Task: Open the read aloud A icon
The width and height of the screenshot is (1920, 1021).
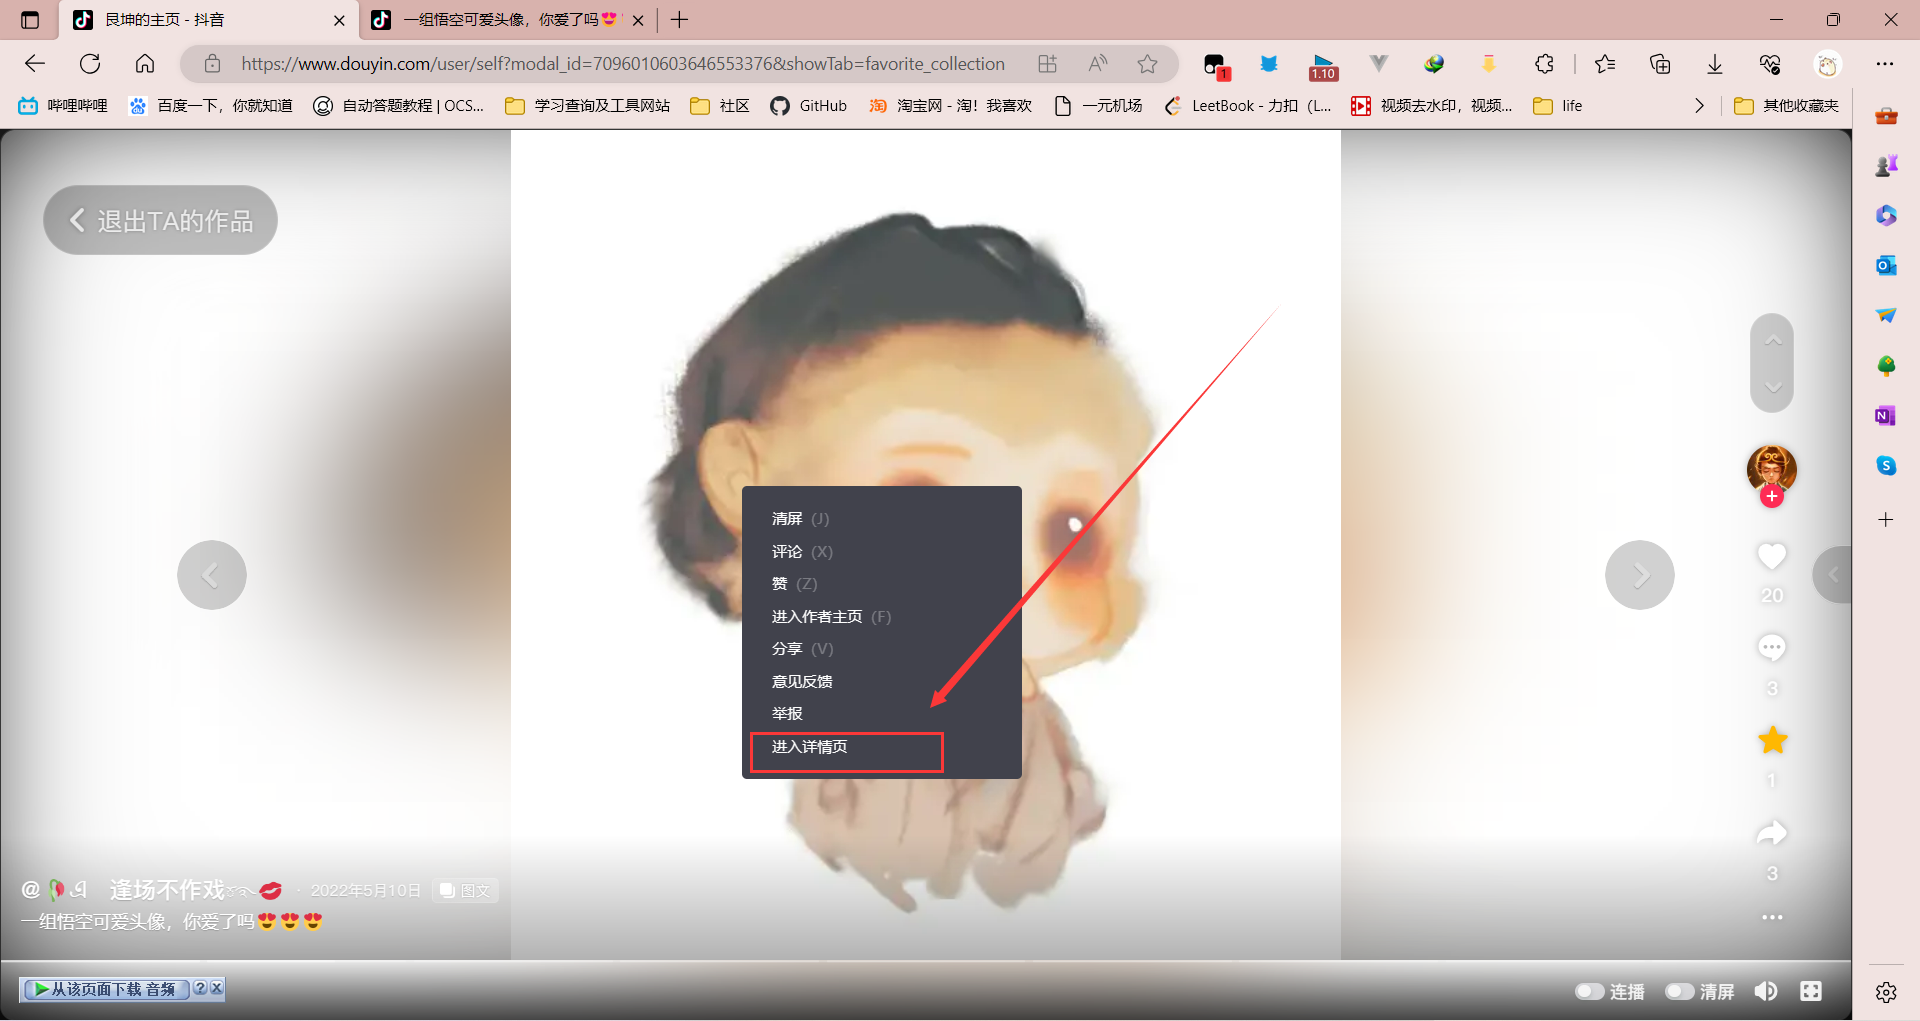Action: (x=1097, y=64)
